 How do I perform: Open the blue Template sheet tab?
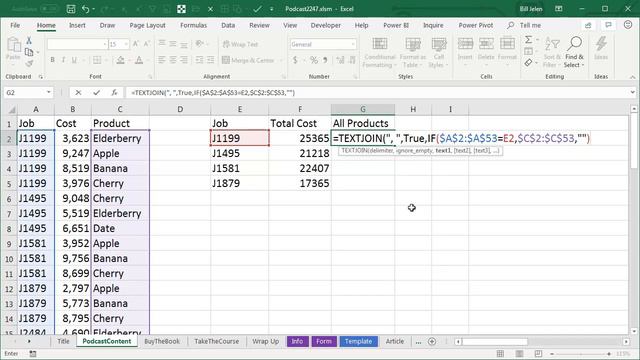tap(358, 341)
